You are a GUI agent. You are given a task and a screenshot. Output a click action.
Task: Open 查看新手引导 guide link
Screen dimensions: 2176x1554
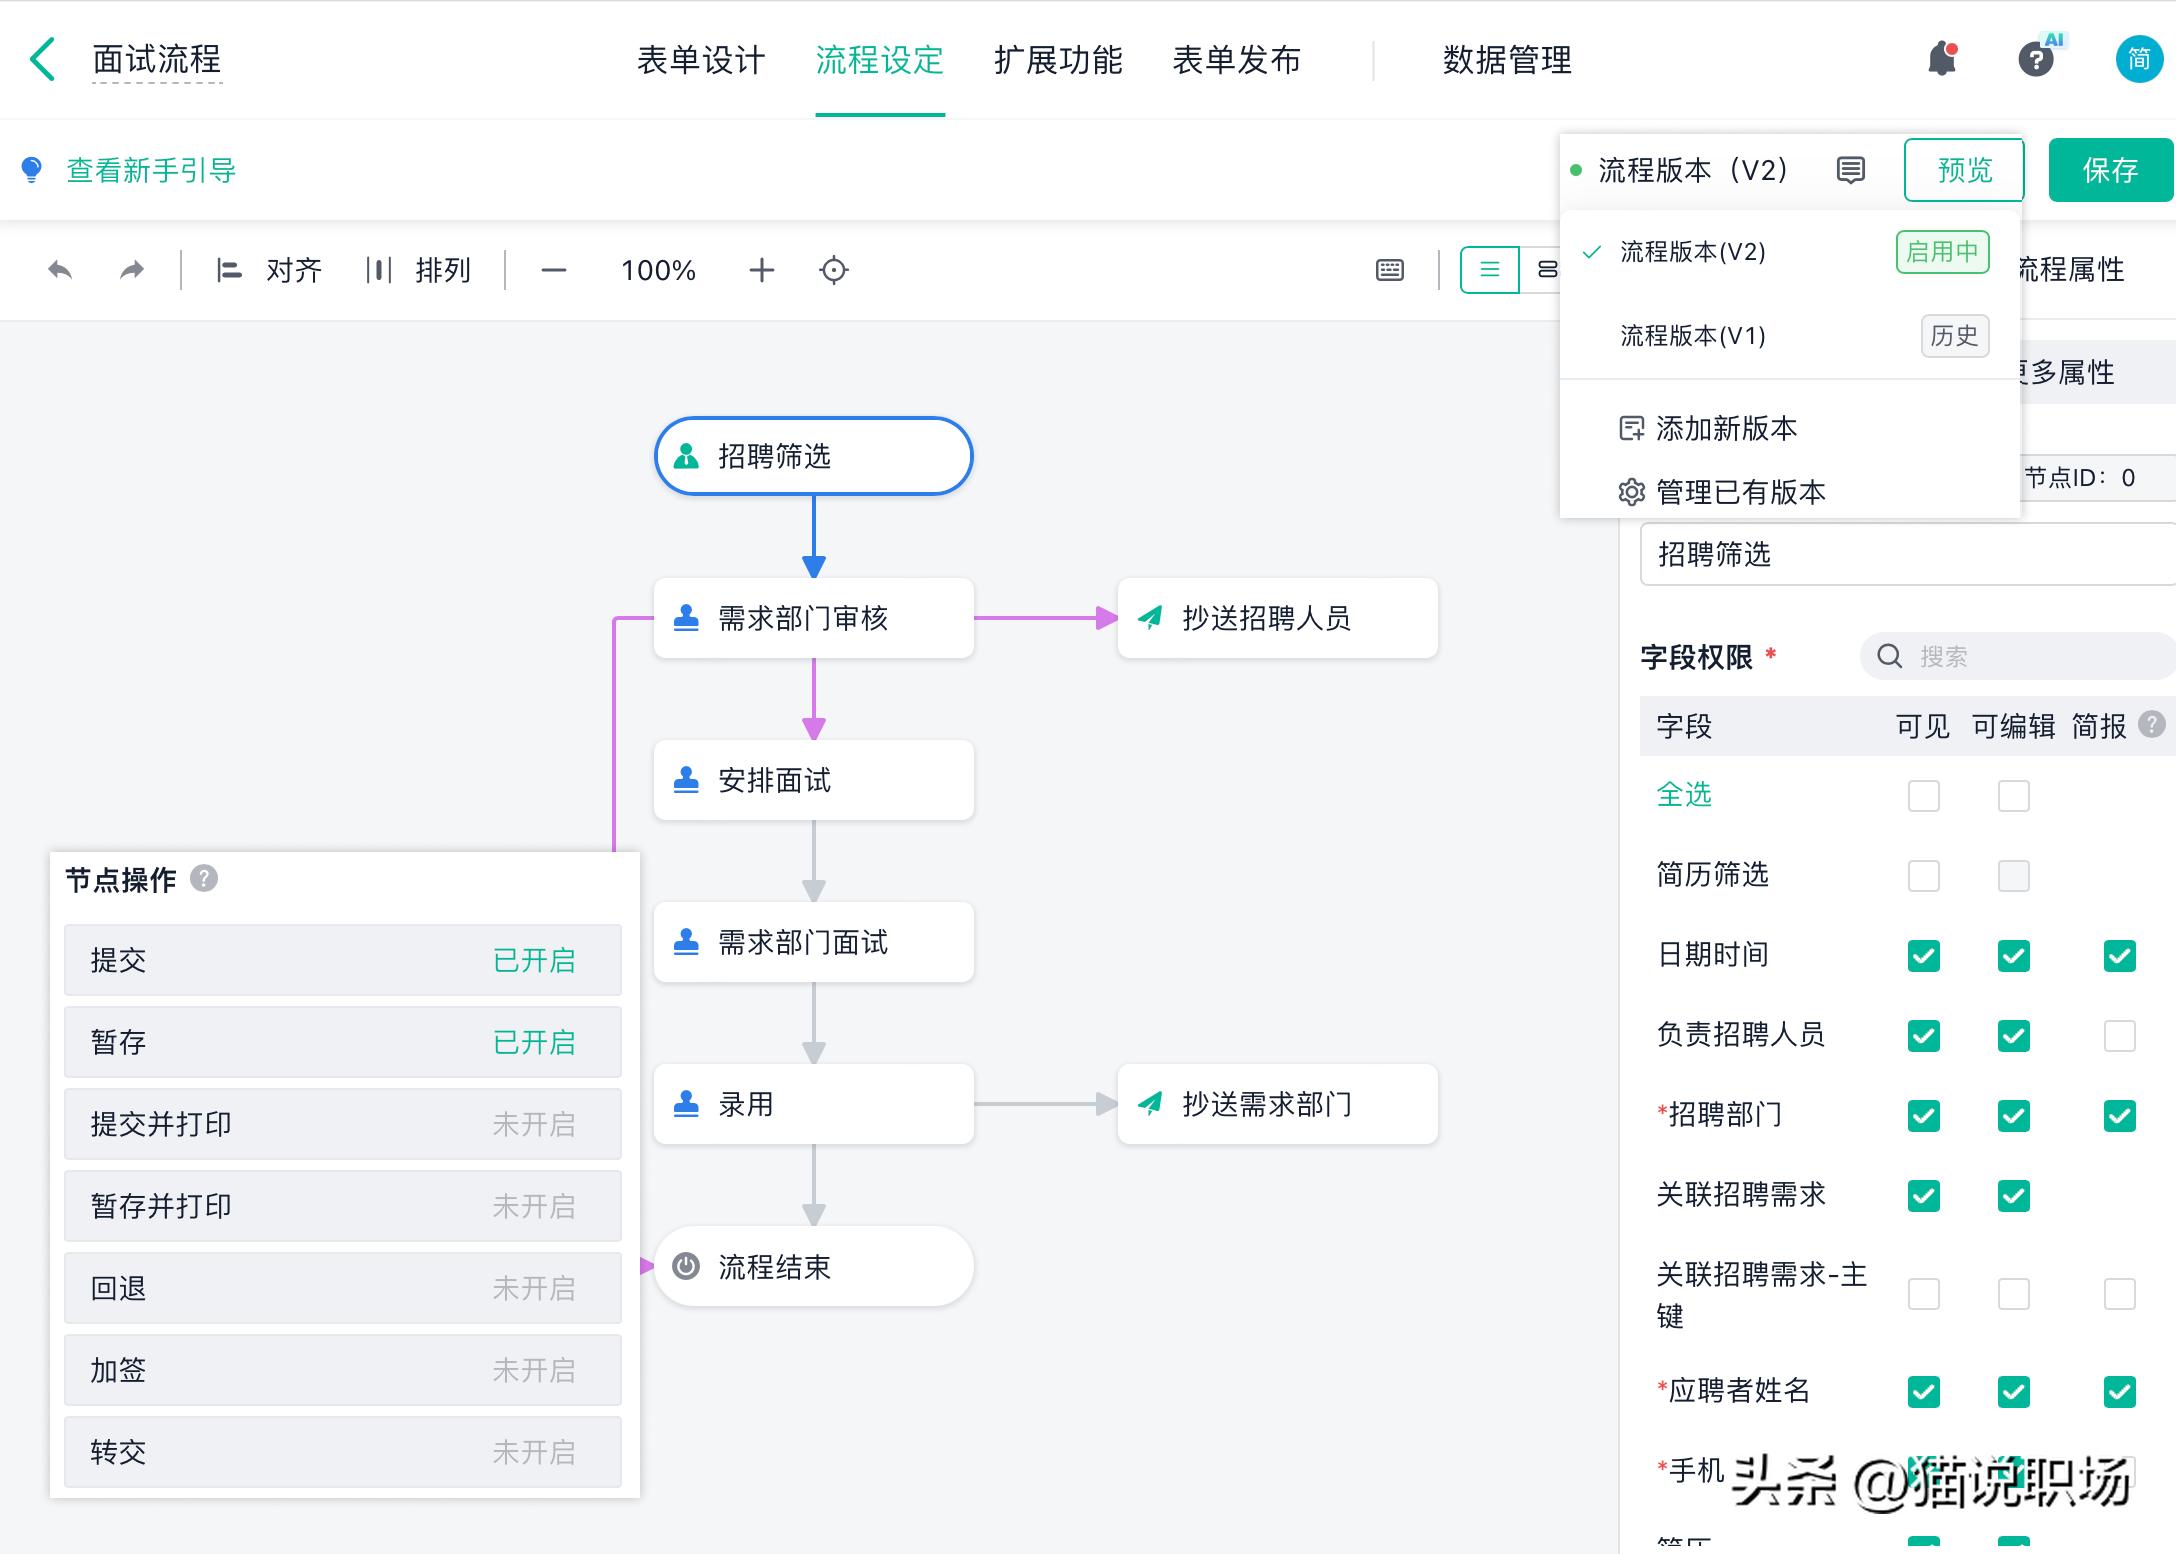coord(150,170)
